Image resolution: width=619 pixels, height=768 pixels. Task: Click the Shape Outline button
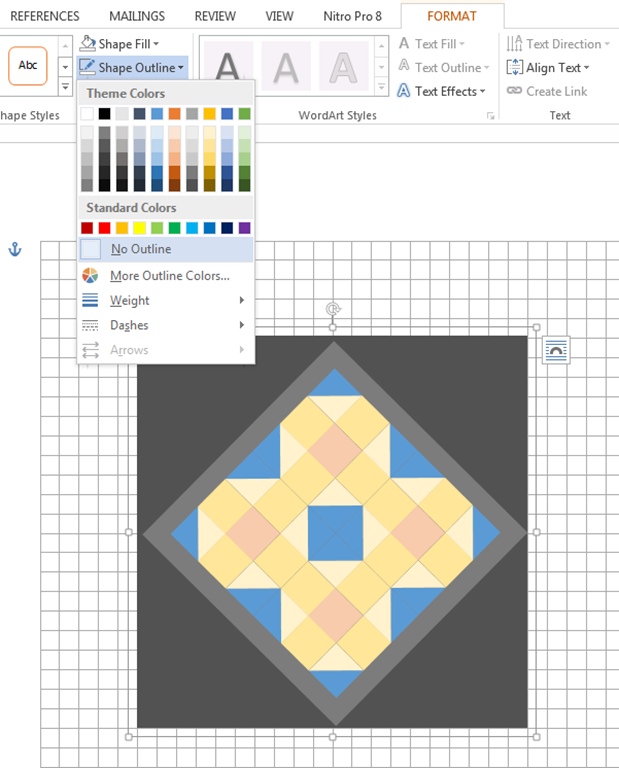click(x=132, y=67)
